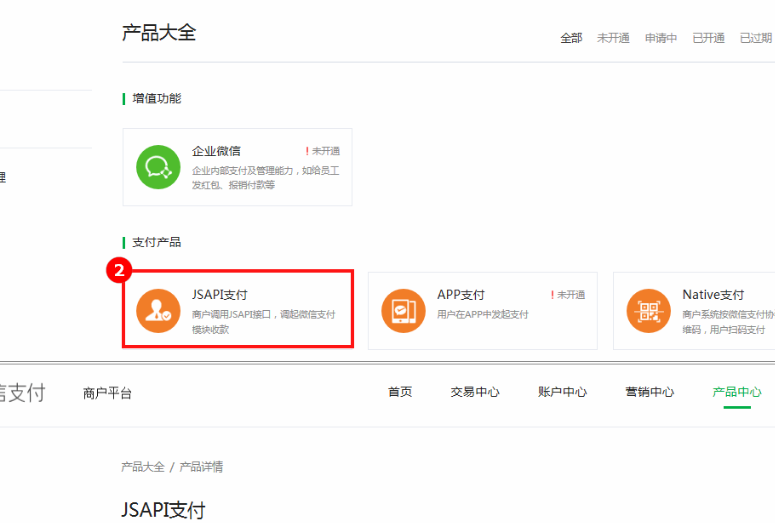Click the 商户平台 header label
775x523 pixels.
click(107, 393)
